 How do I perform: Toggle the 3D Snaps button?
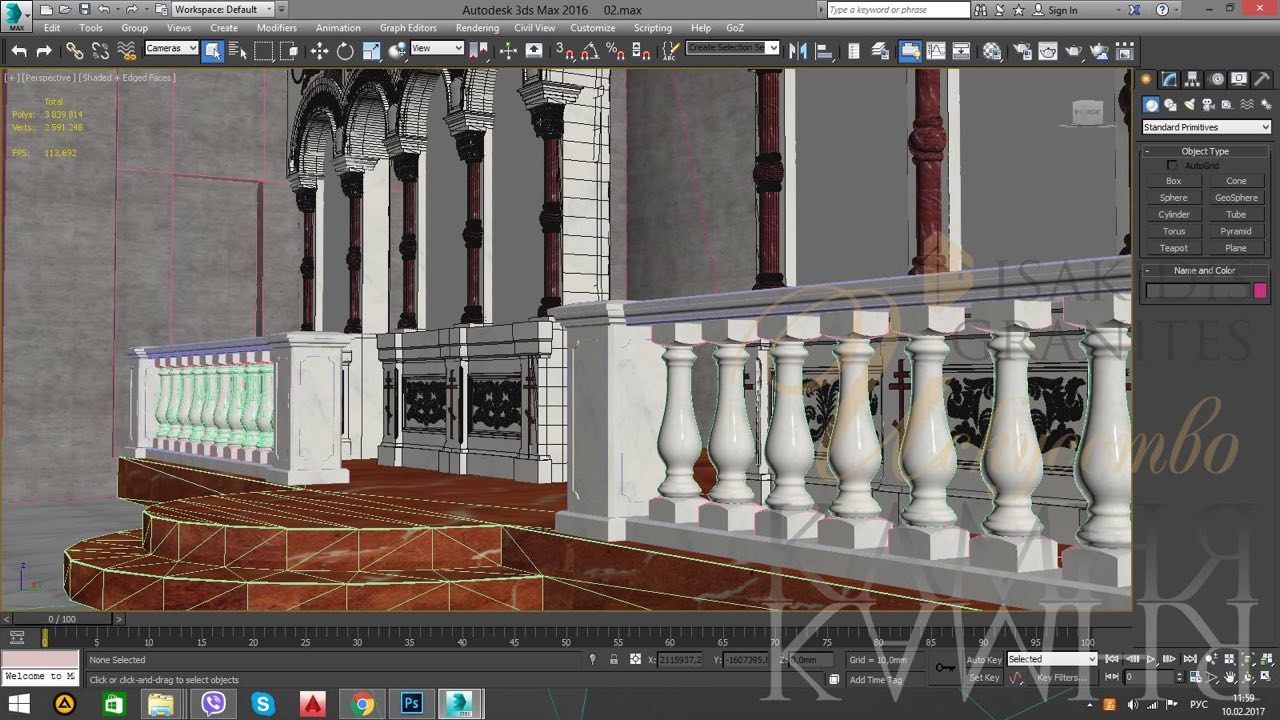(565, 51)
